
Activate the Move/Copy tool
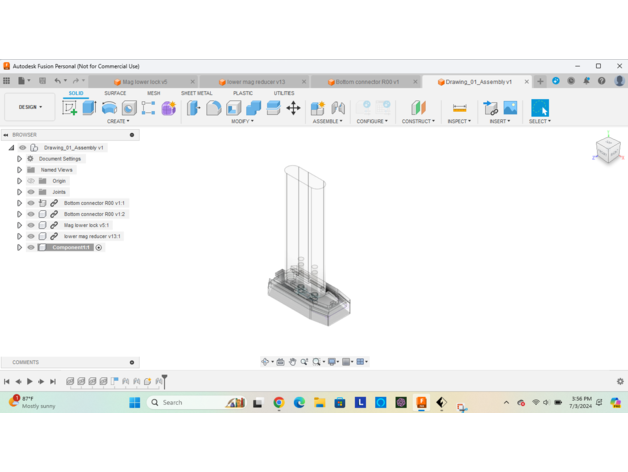pos(293,108)
